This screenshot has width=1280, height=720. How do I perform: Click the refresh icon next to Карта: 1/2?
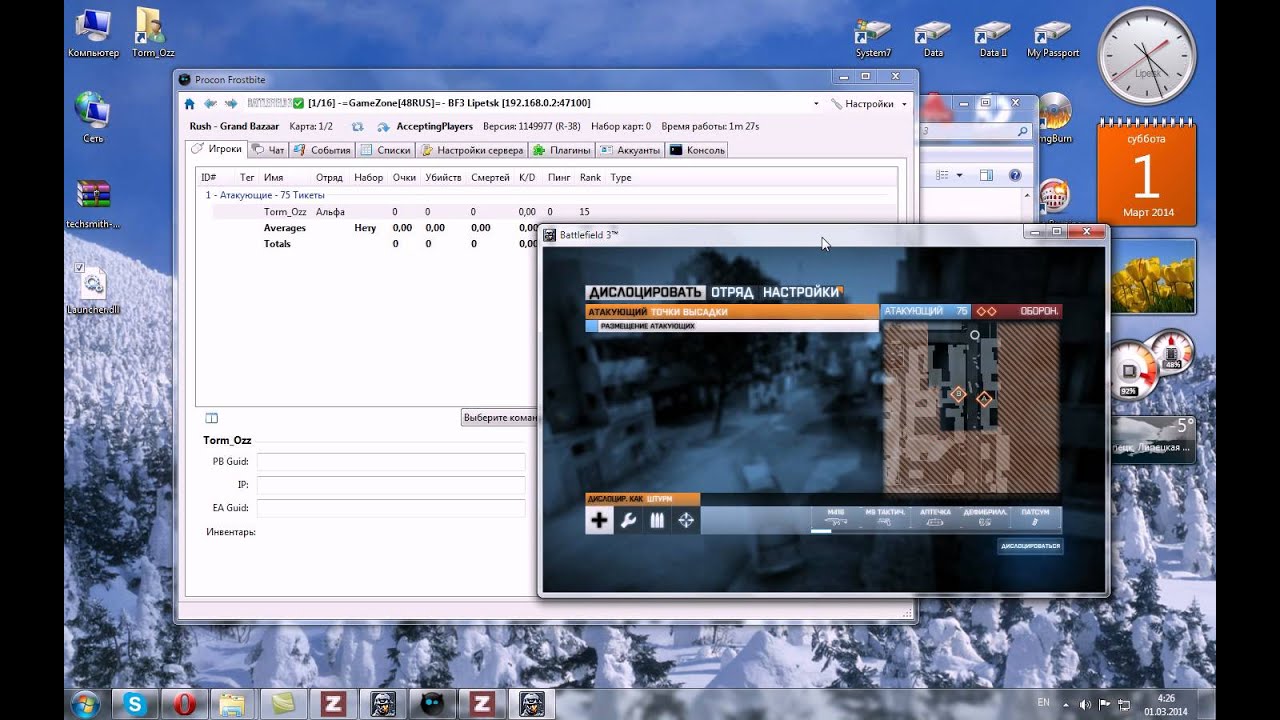click(357, 127)
